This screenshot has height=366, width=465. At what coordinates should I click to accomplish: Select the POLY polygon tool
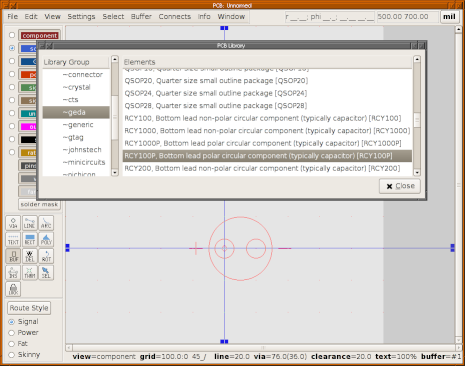pos(46,239)
